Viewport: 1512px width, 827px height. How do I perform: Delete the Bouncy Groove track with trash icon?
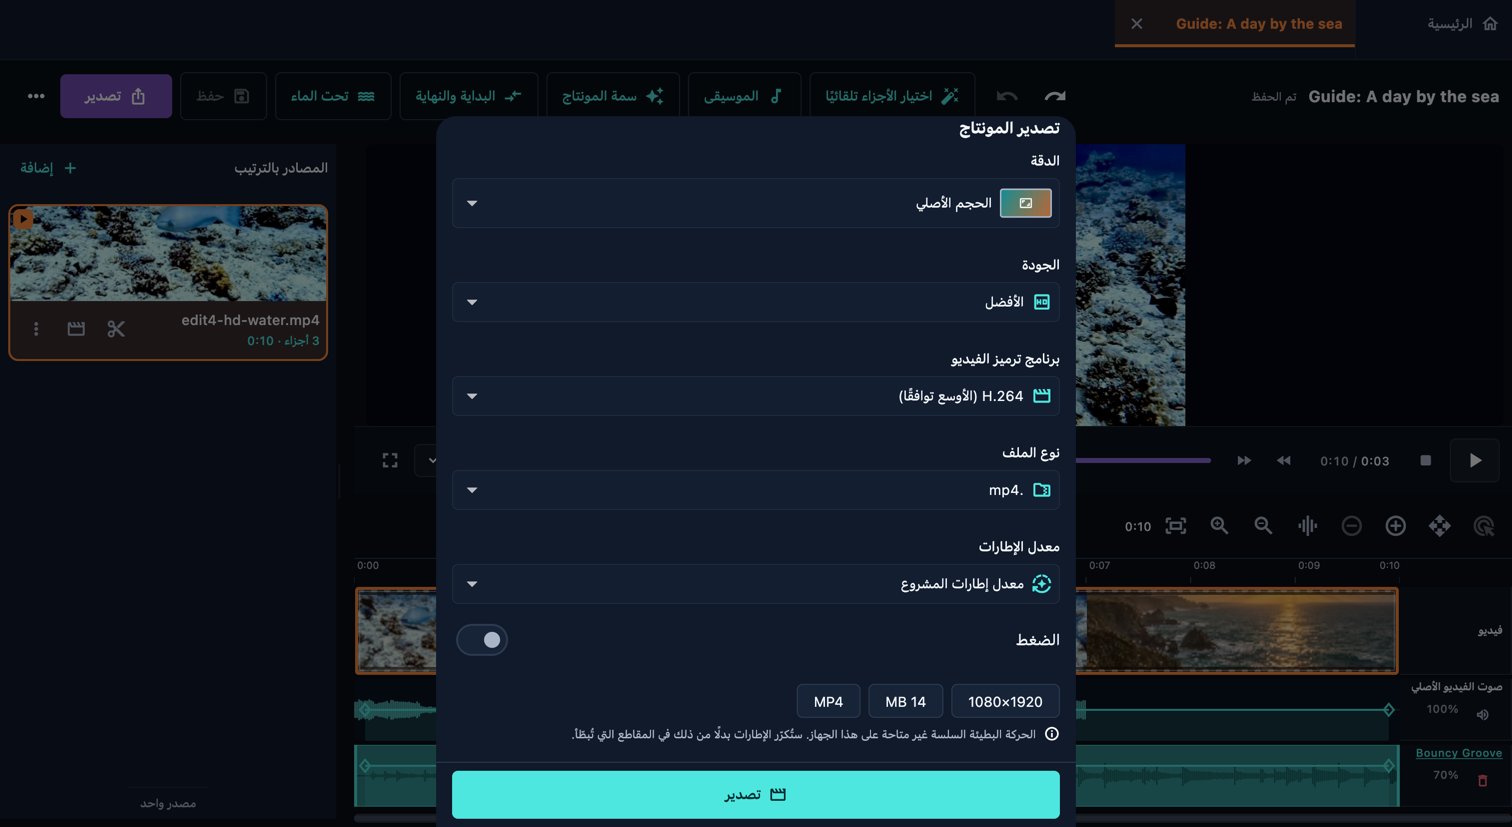click(x=1482, y=780)
